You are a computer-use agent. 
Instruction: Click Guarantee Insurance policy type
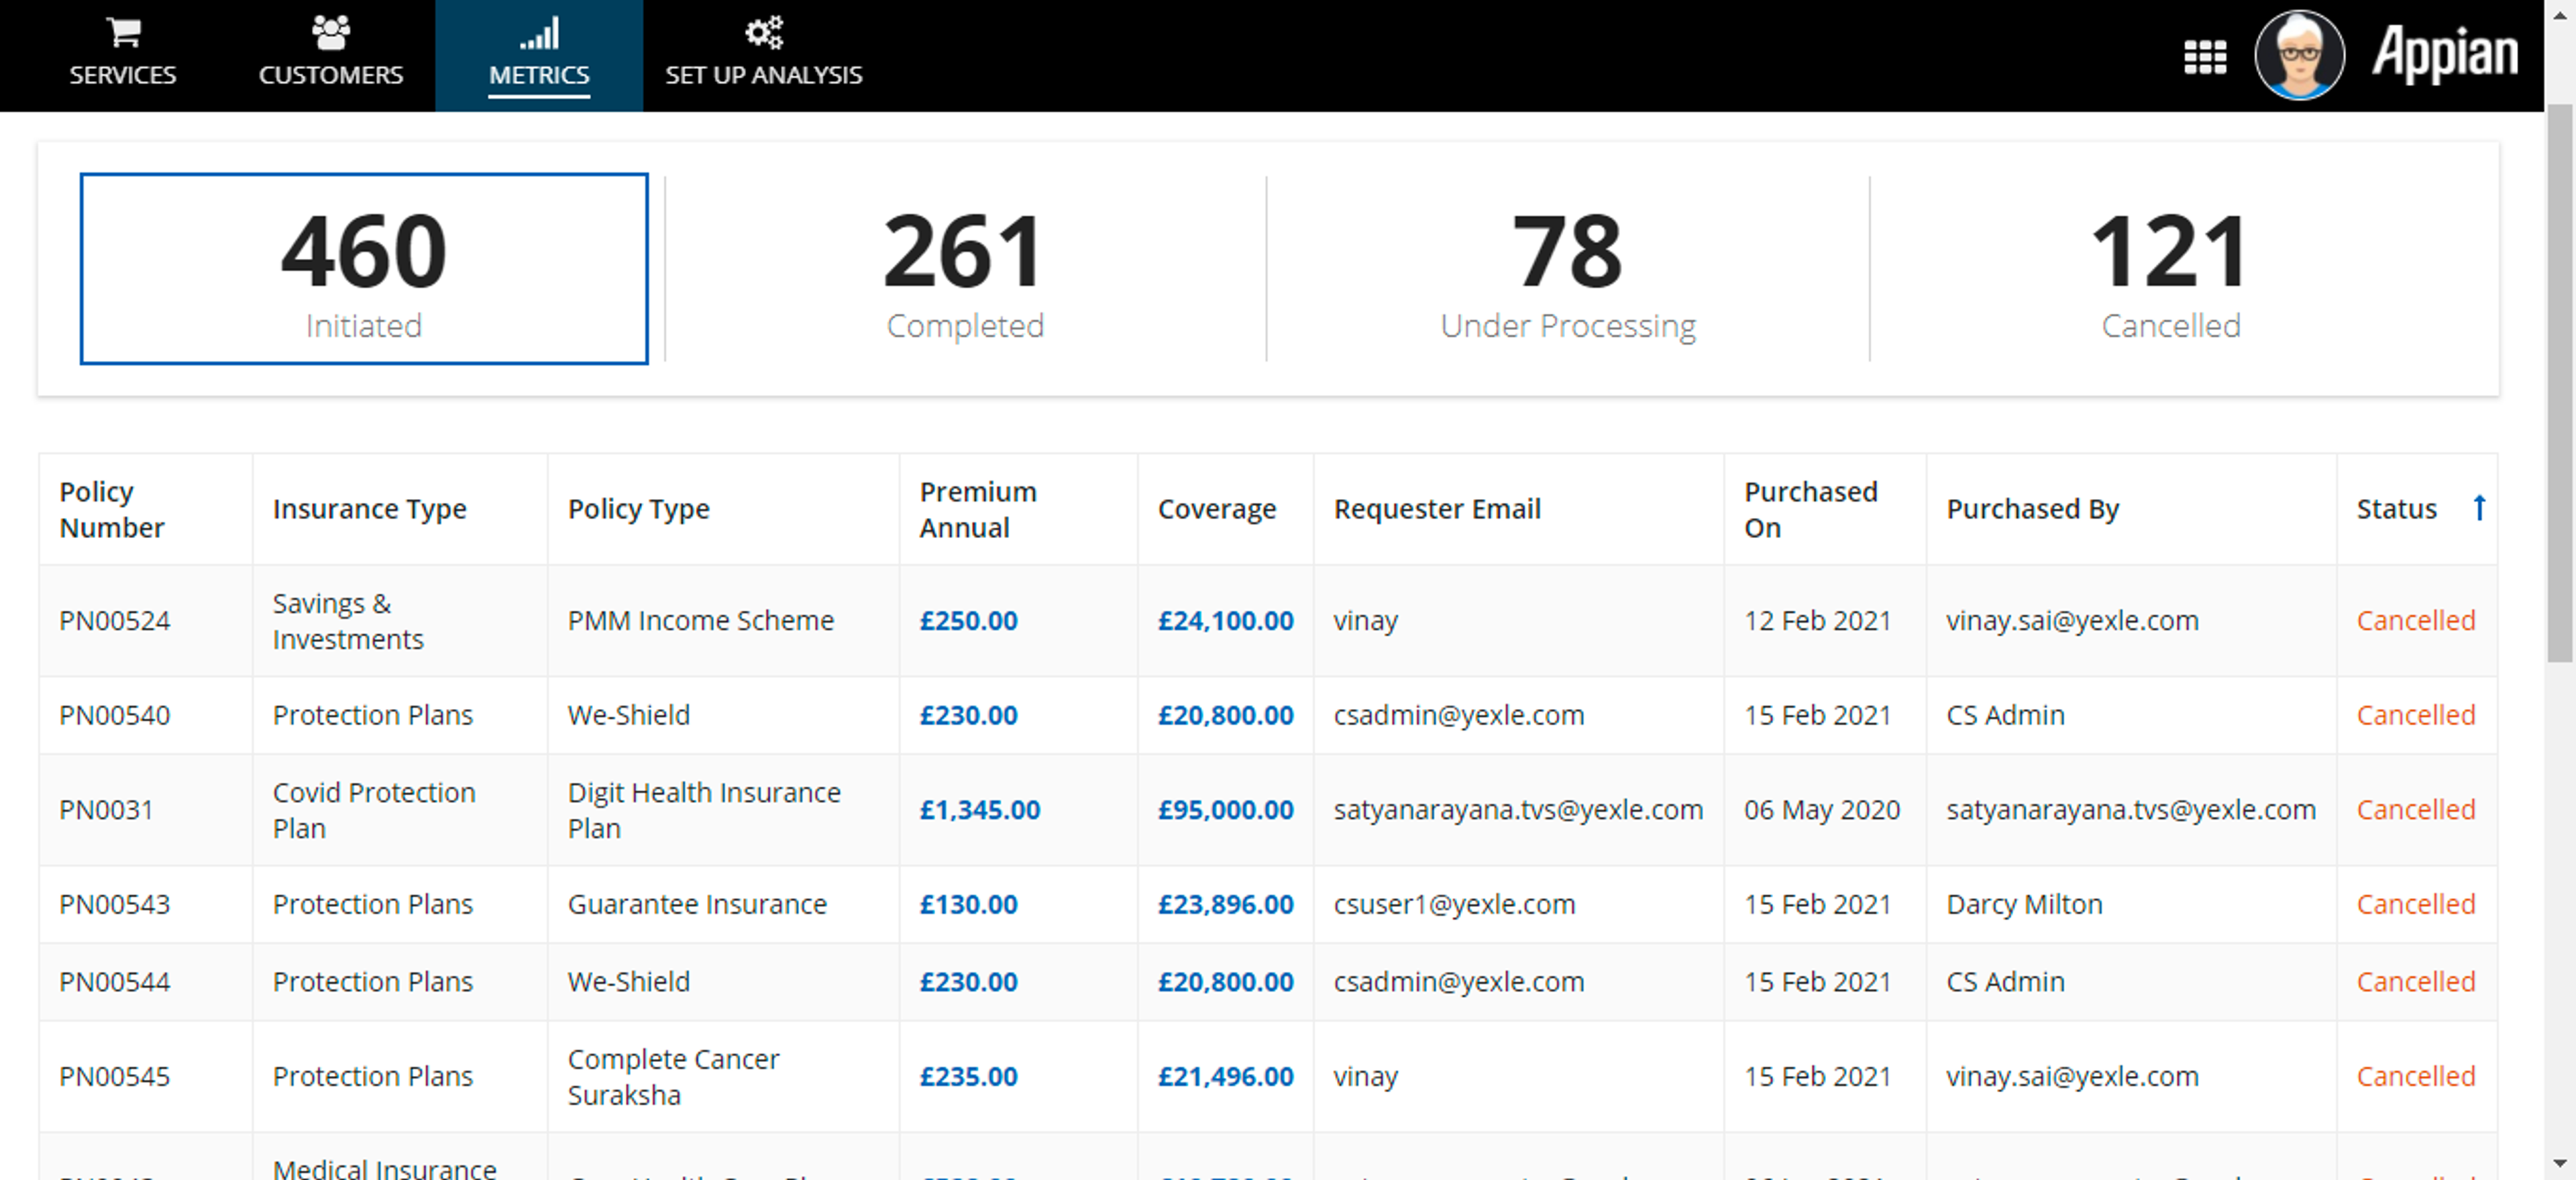(697, 905)
